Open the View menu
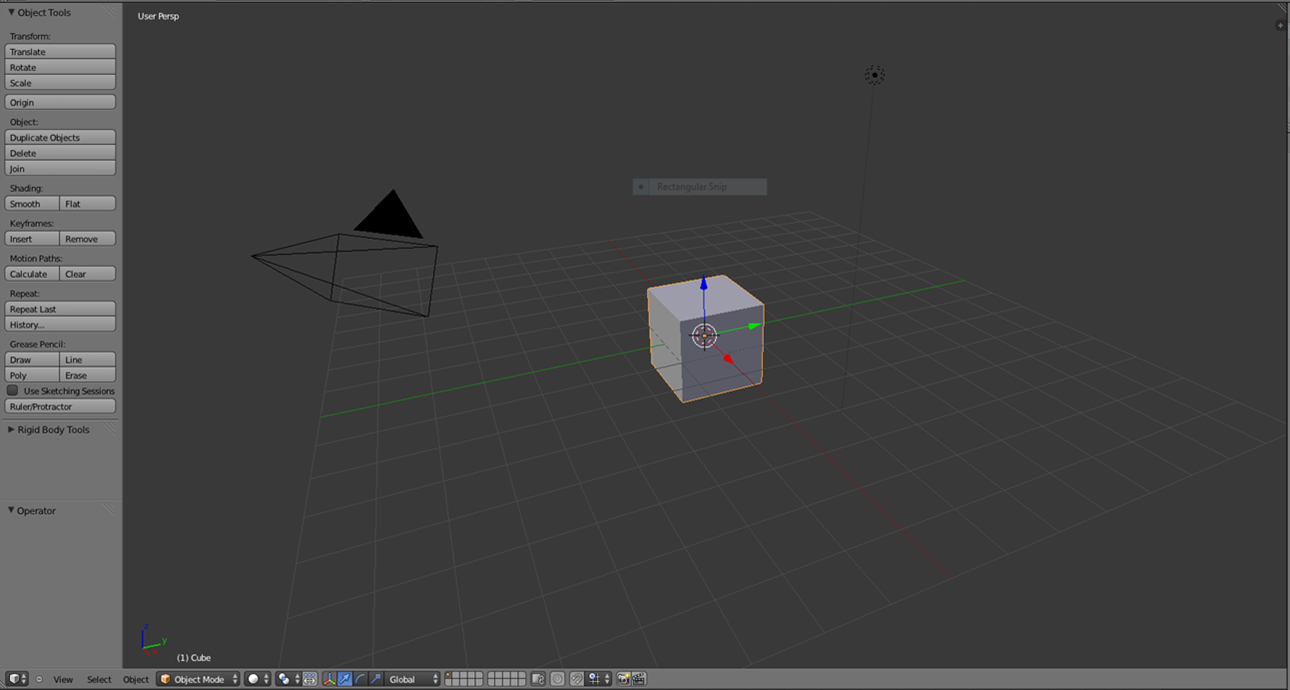1290x690 pixels. click(63, 679)
